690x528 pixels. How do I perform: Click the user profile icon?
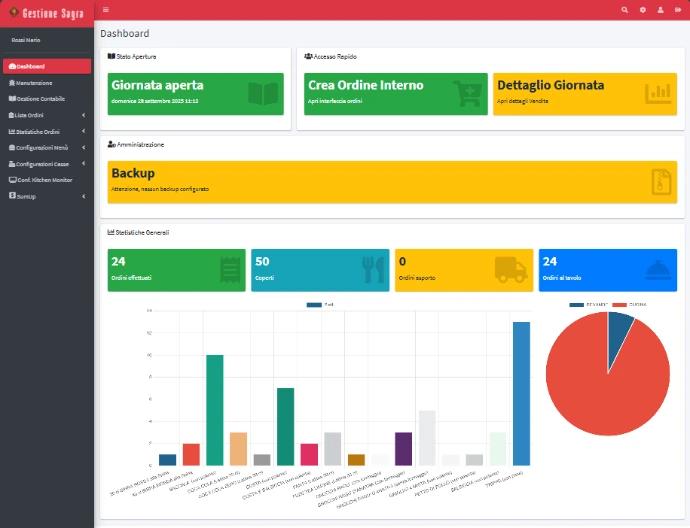660,9
